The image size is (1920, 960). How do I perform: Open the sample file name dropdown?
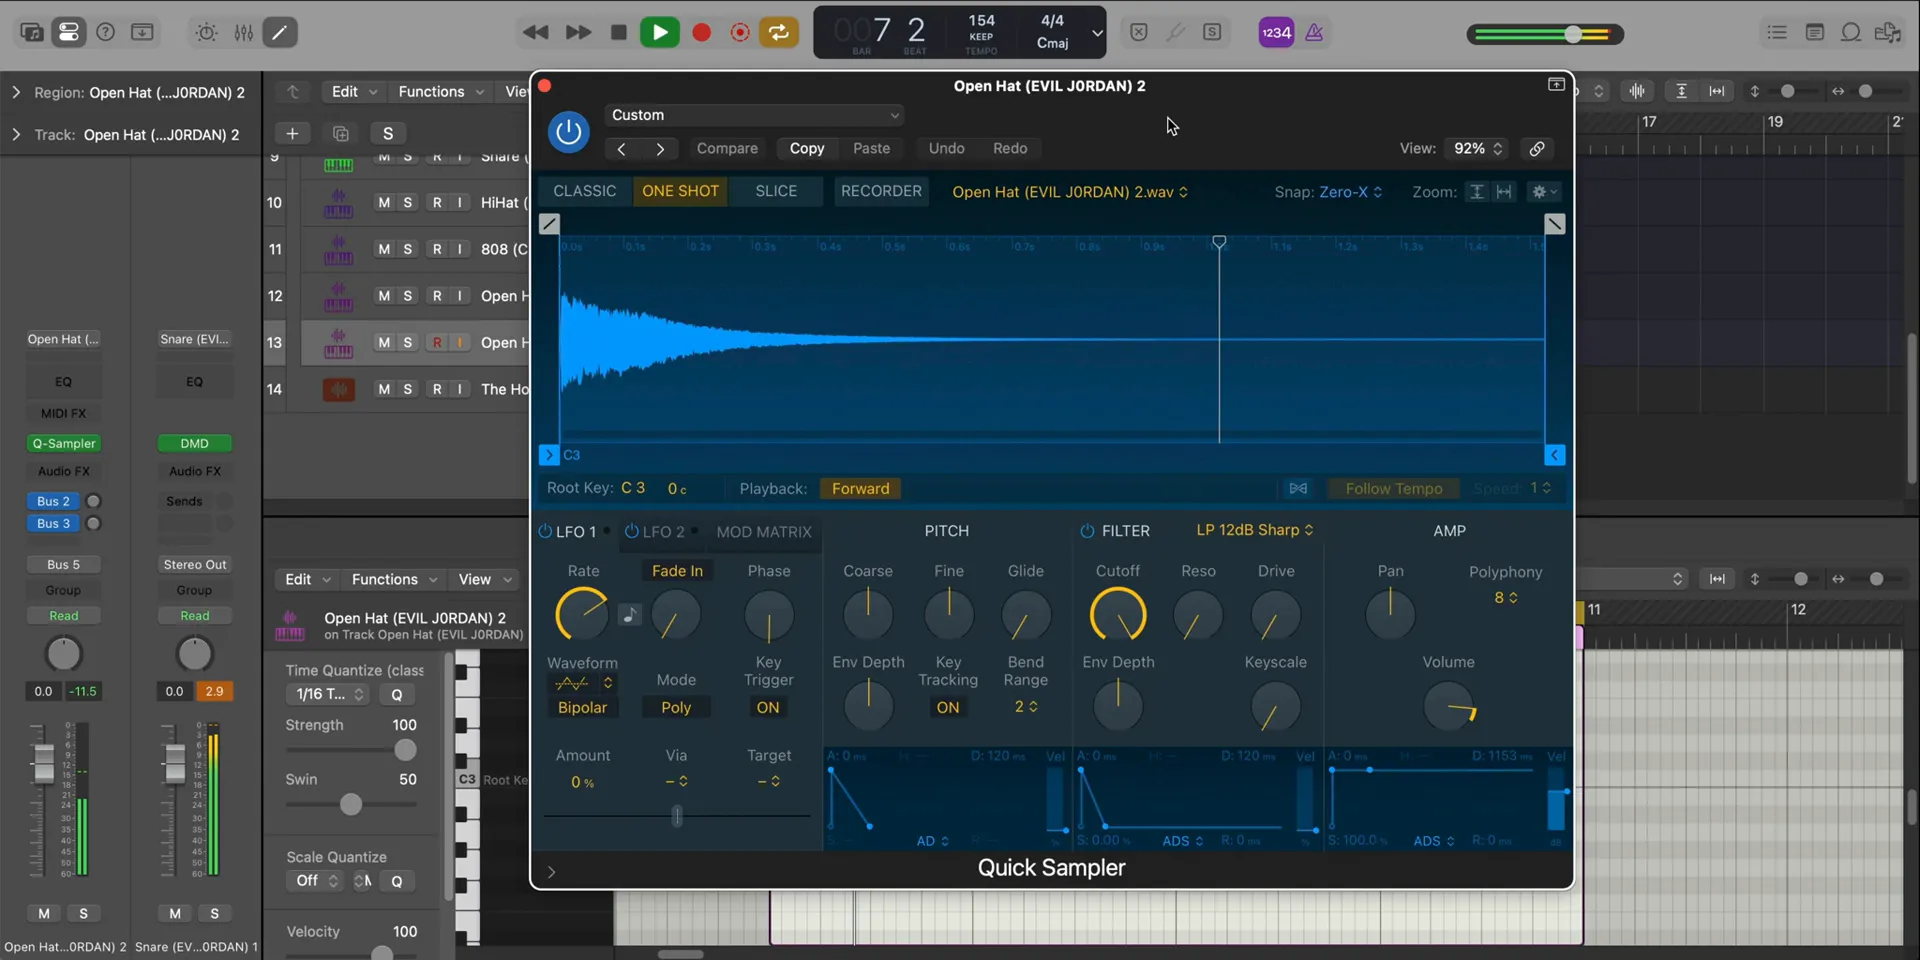[x=1070, y=191]
